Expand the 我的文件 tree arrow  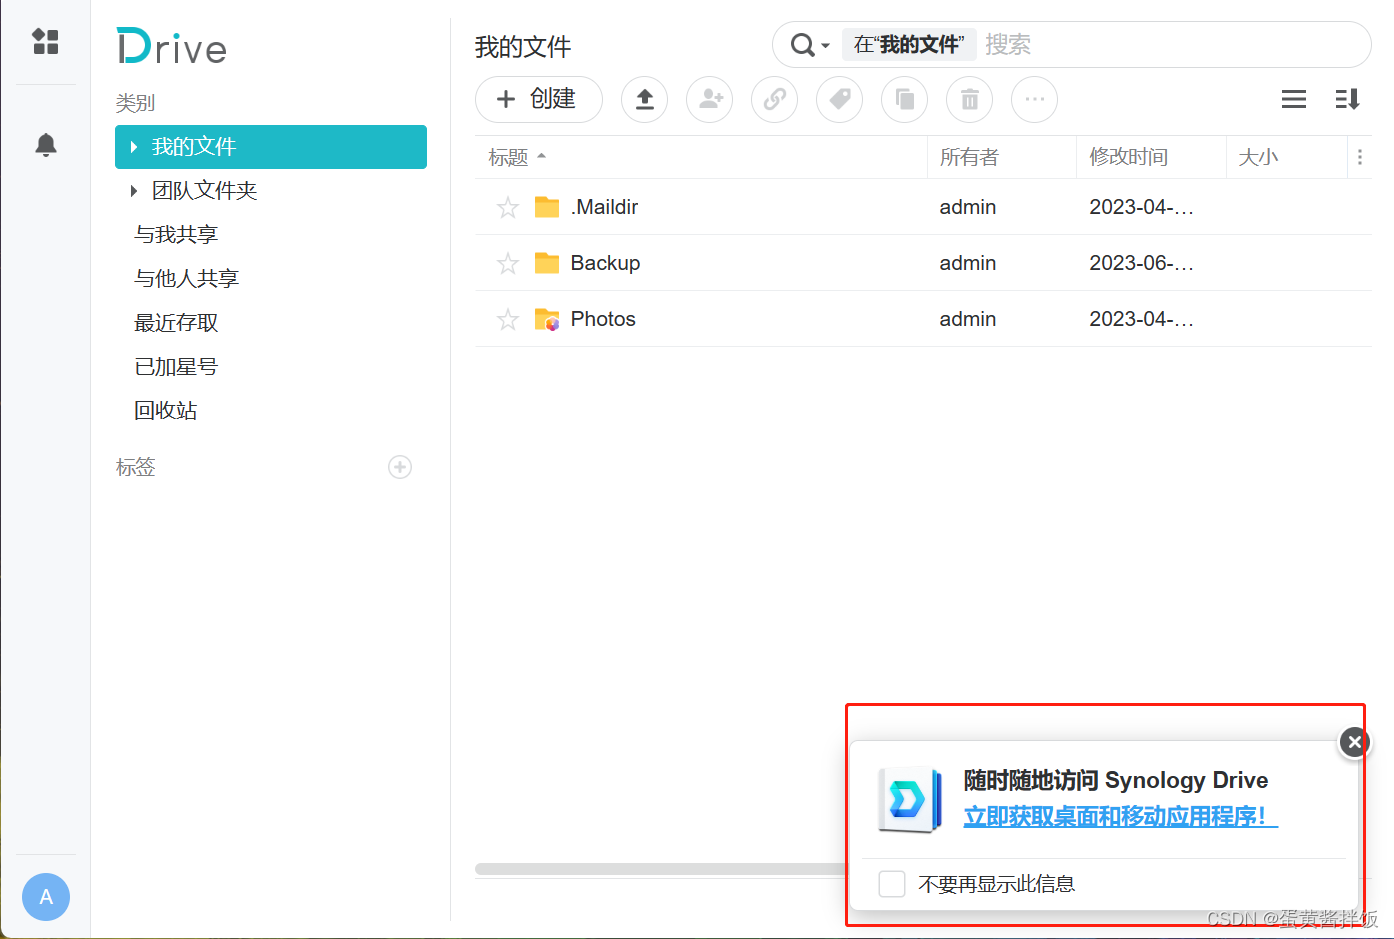134,147
